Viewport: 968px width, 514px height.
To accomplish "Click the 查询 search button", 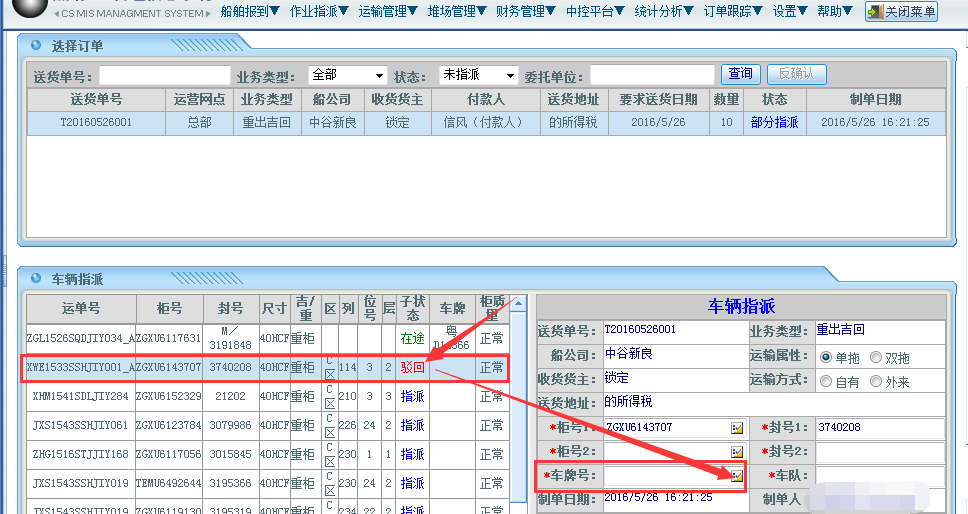I will pyautogui.click(x=740, y=74).
